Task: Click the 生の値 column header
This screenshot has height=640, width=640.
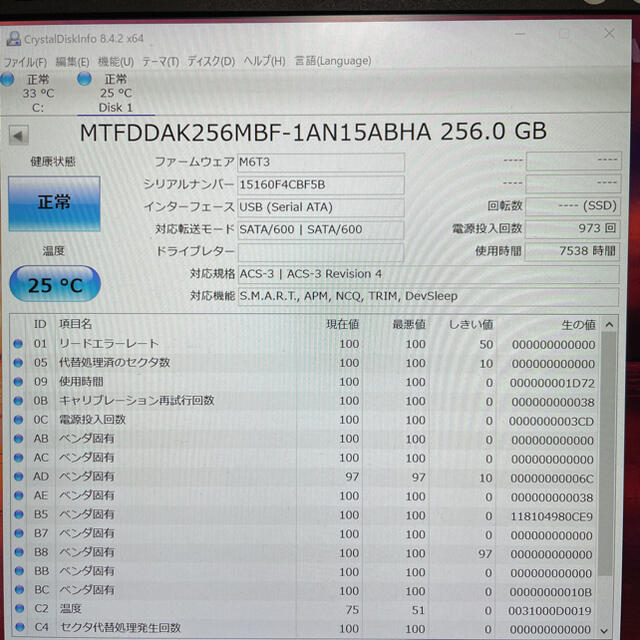Action: [578, 325]
